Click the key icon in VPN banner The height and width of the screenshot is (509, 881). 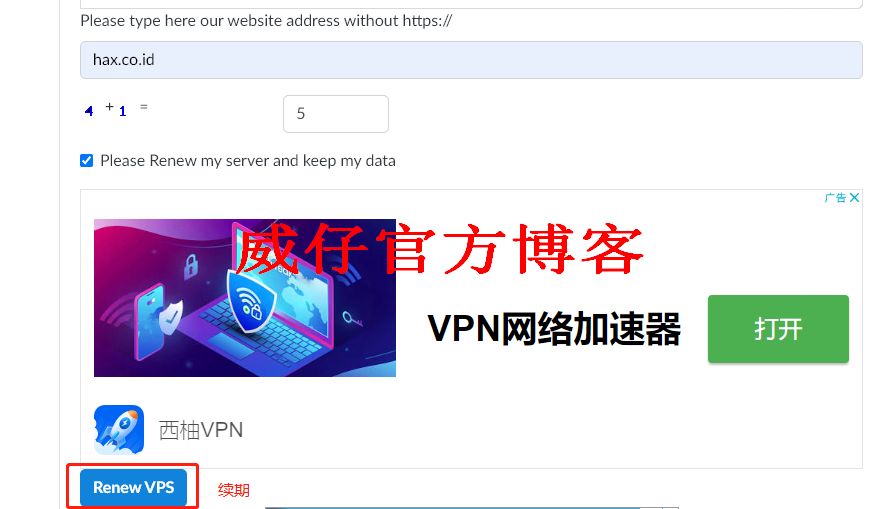tap(352, 320)
